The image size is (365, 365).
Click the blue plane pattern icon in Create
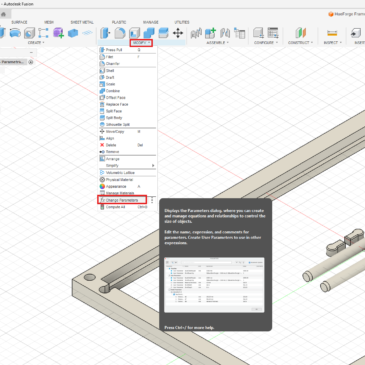pos(87,33)
